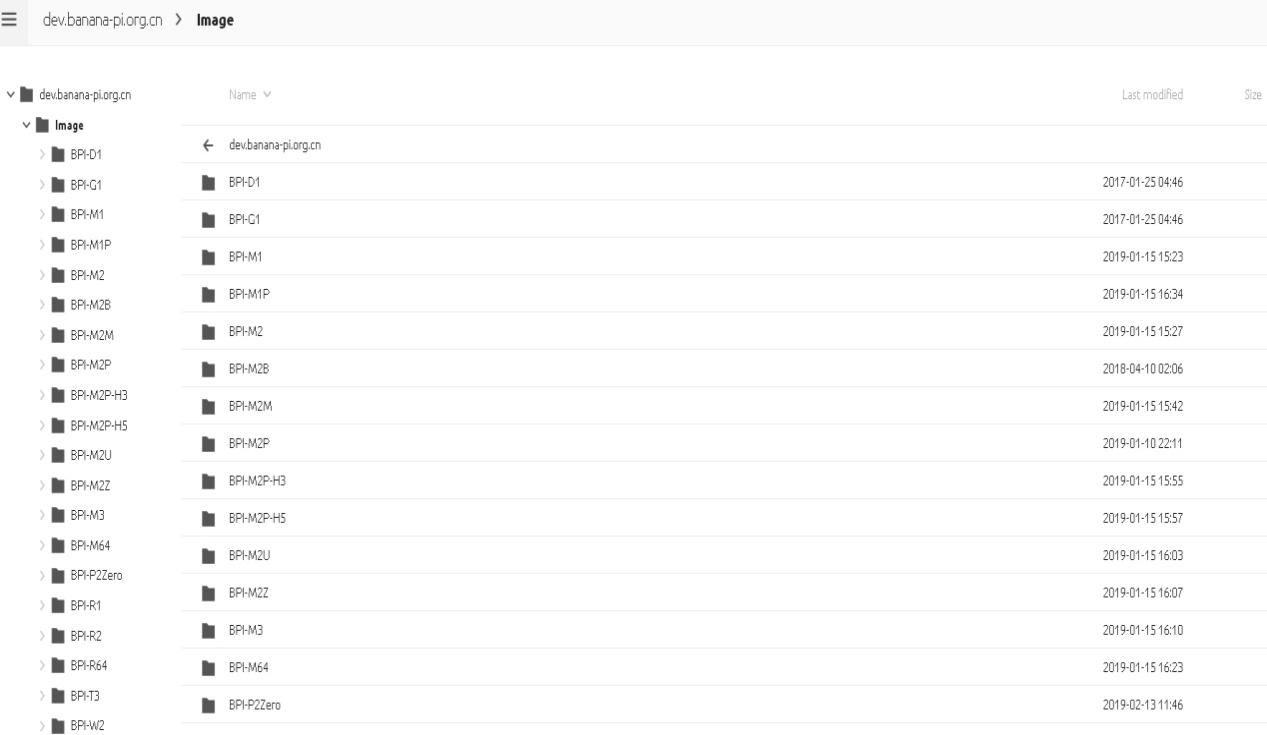This screenshot has height=735, width=1267.
Task: Open the hamburger menu icon
Action: [12, 20]
